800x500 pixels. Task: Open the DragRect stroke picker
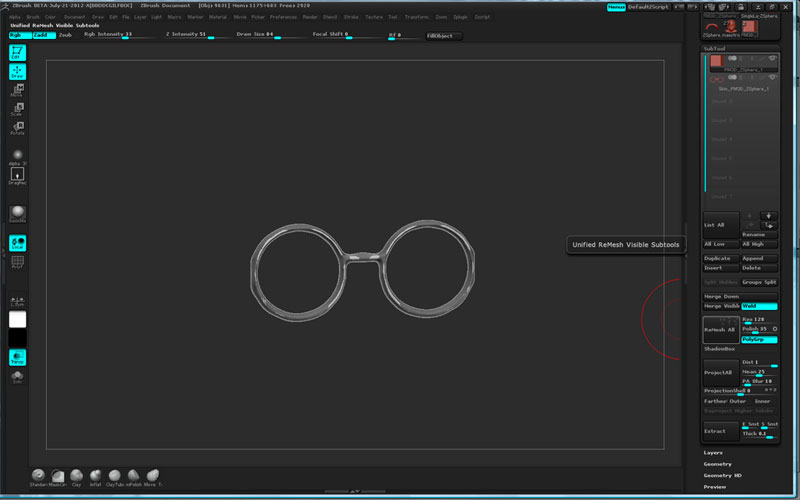[17, 176]
